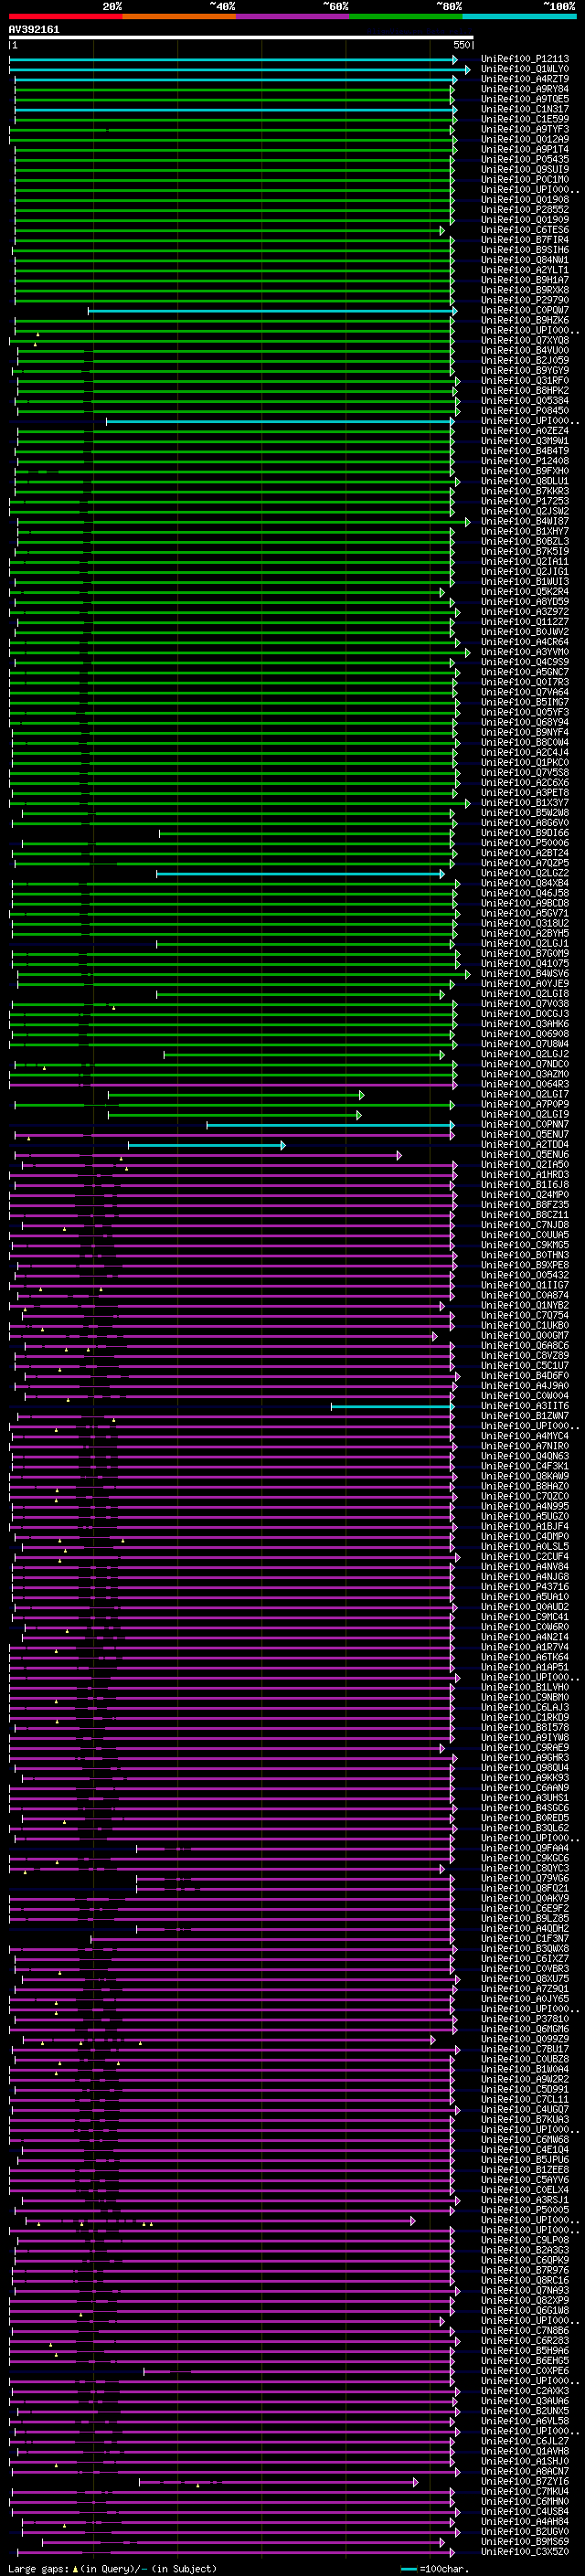This screenshot has height=2576, width=585.
Task: Click the UniRef100_B7FIR4 label
Action: (524, 241)
